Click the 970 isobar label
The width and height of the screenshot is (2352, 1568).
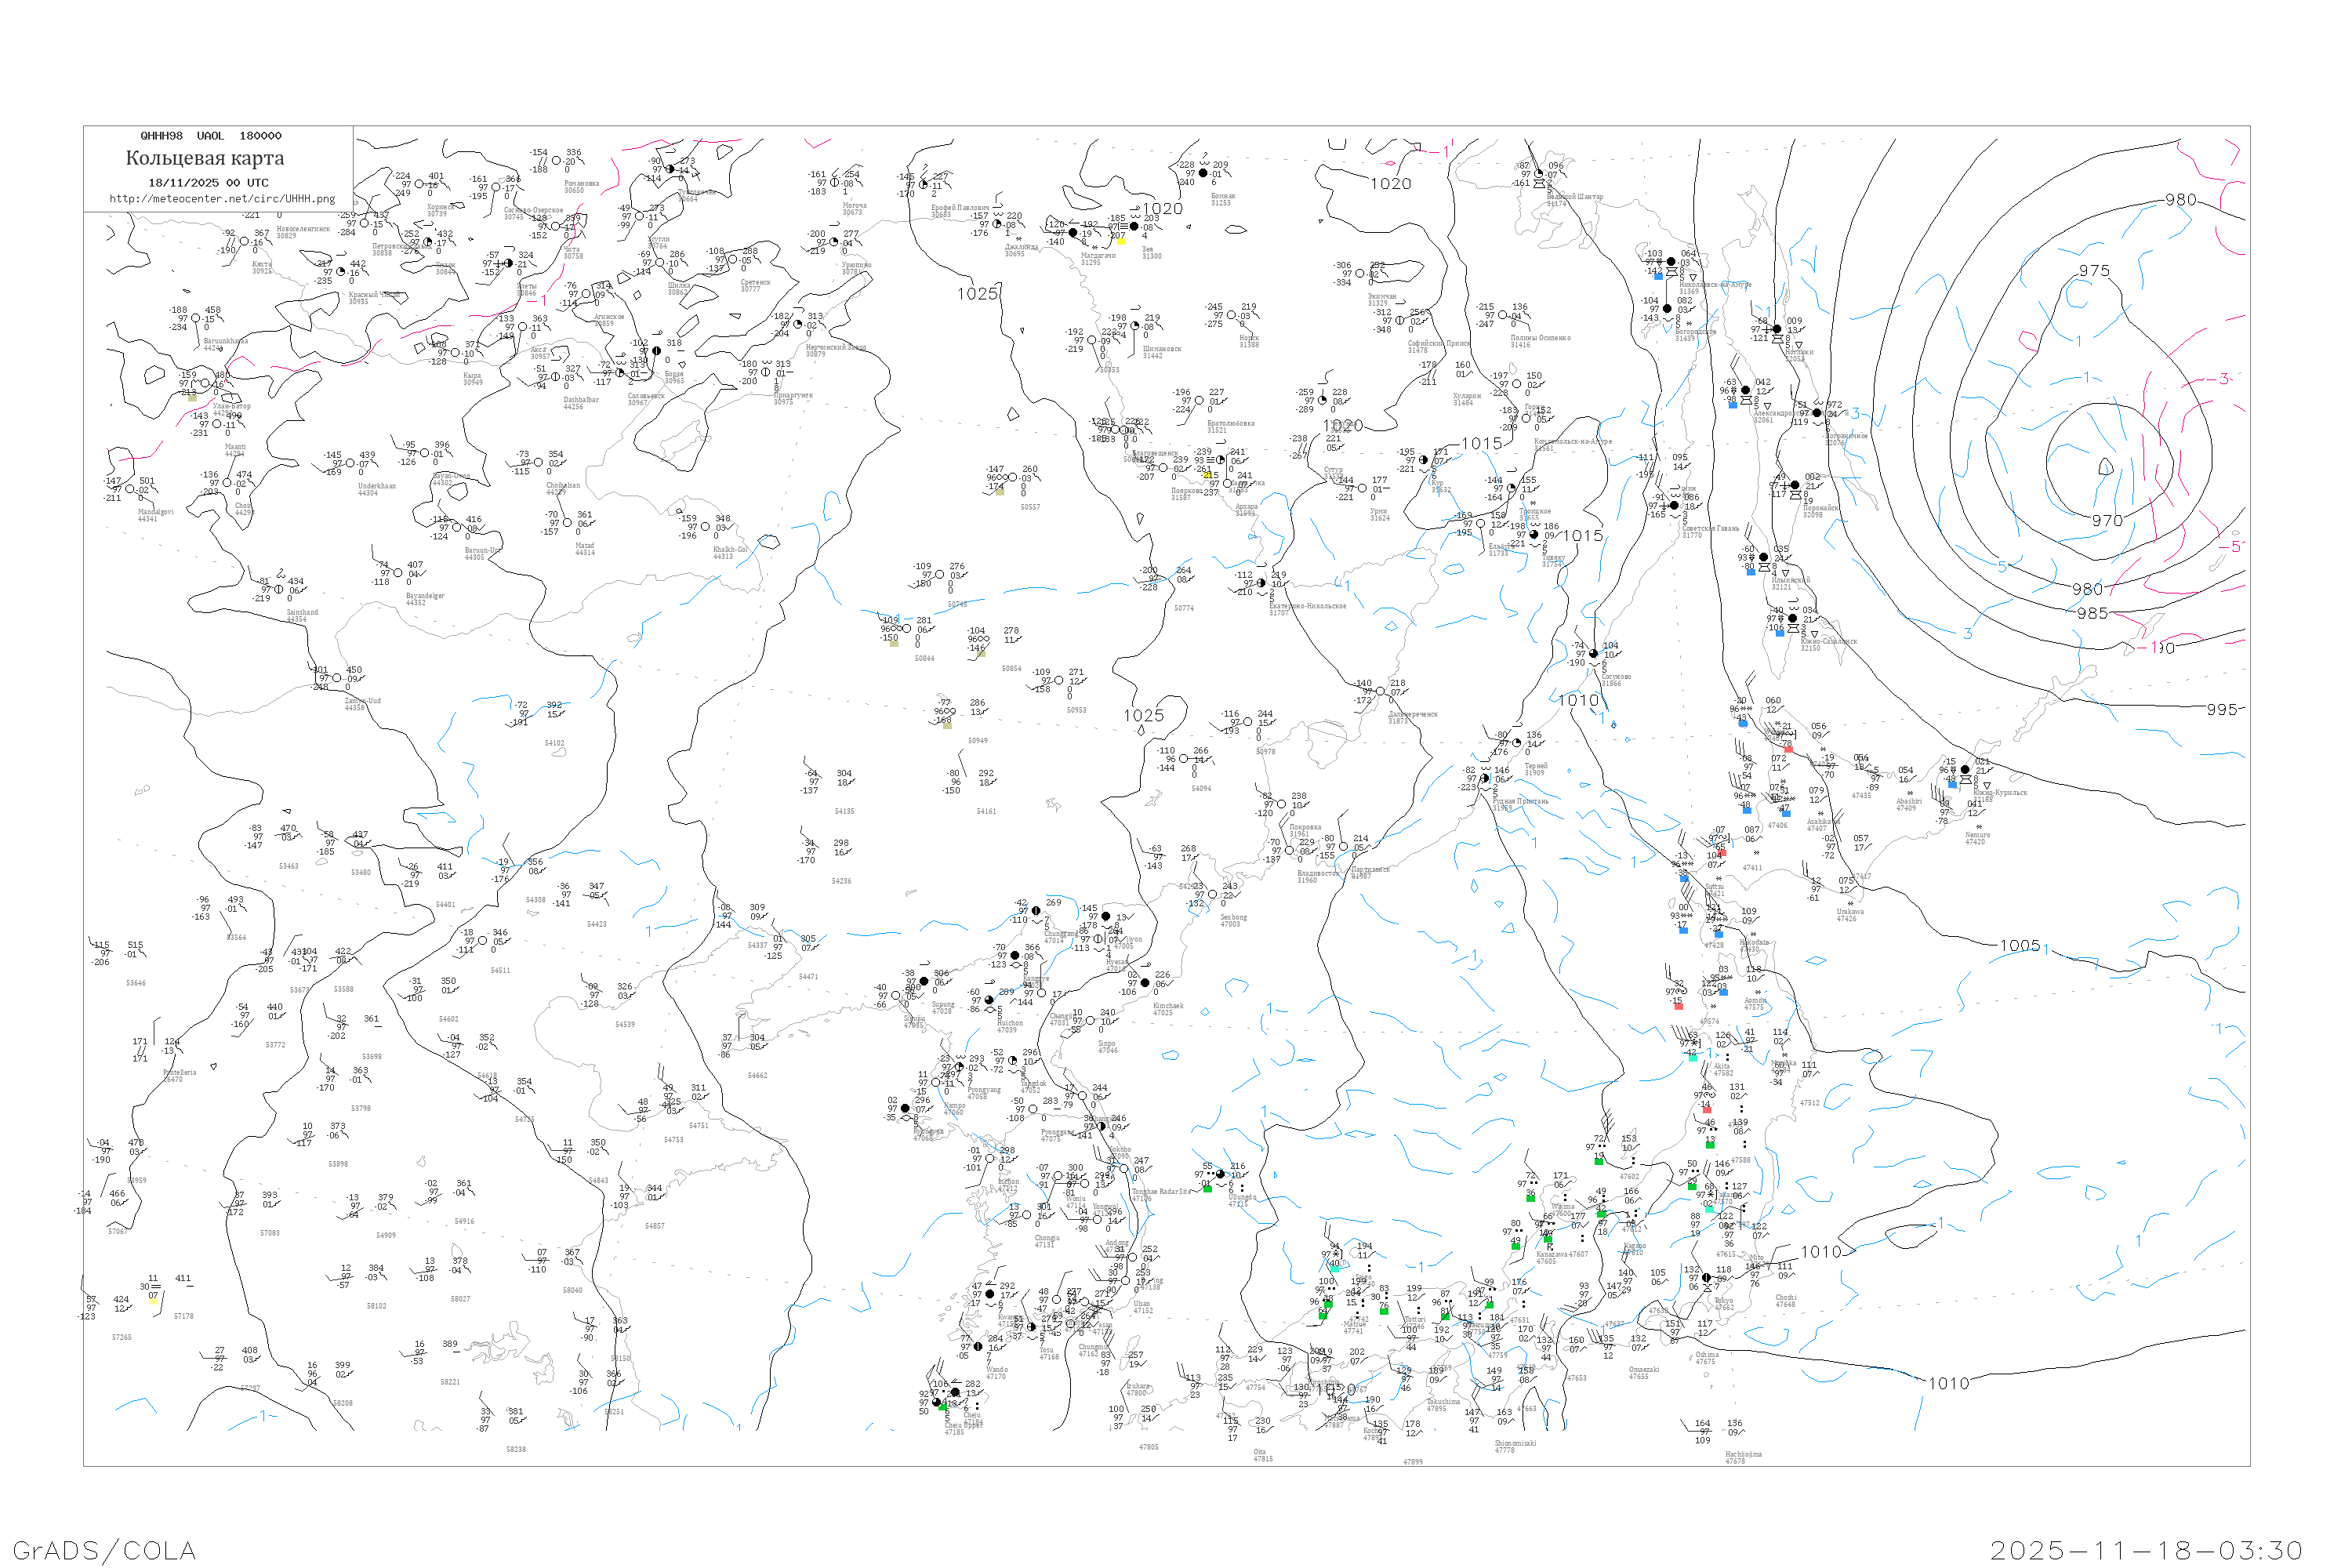[x=2107, y=521]
